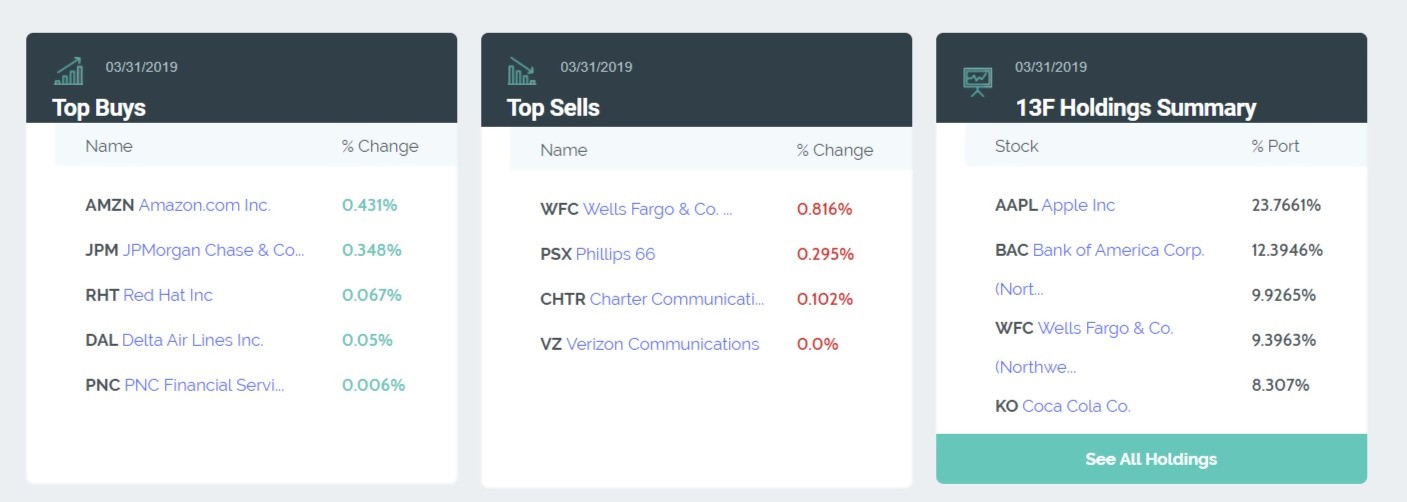The width and height of the screenshot is (1407, 502).
Task: Click the Bank of America Corp. link
Action: [1118, 250]
